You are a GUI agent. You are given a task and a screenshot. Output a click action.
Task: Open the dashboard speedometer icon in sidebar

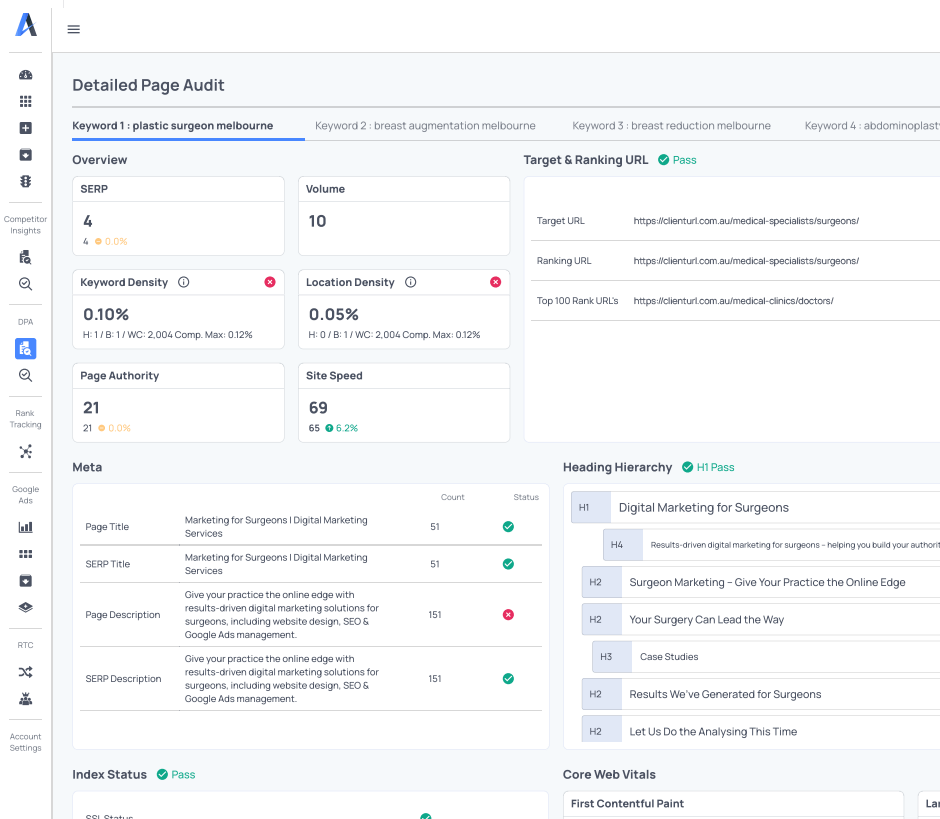(26, 75)
